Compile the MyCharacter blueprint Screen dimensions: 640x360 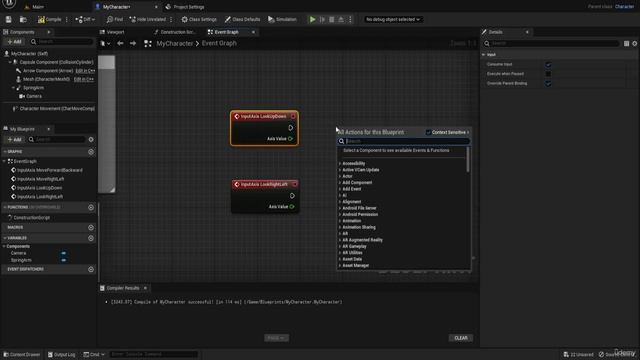pos(49,19)
